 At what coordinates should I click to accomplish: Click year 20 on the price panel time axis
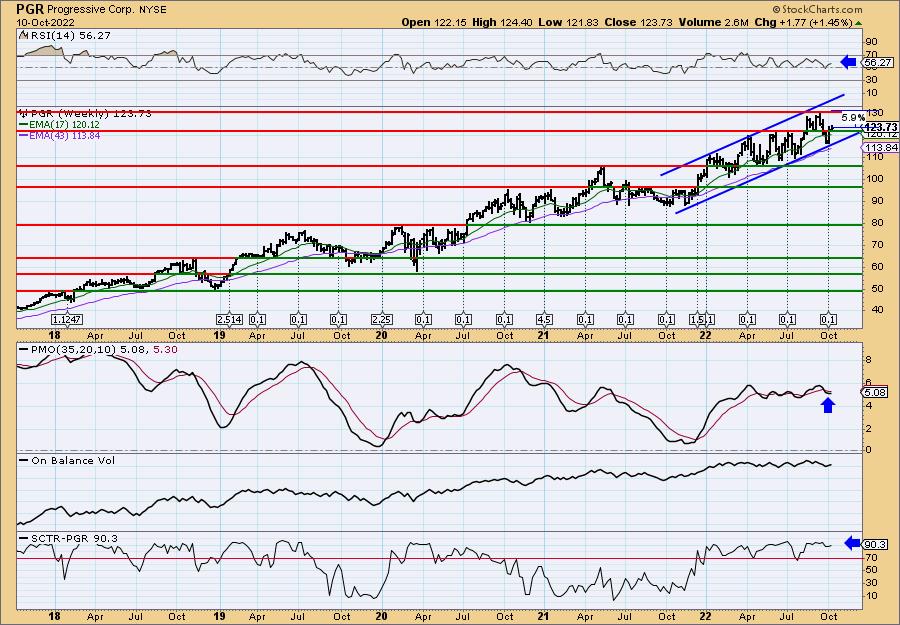pos(381,336)
